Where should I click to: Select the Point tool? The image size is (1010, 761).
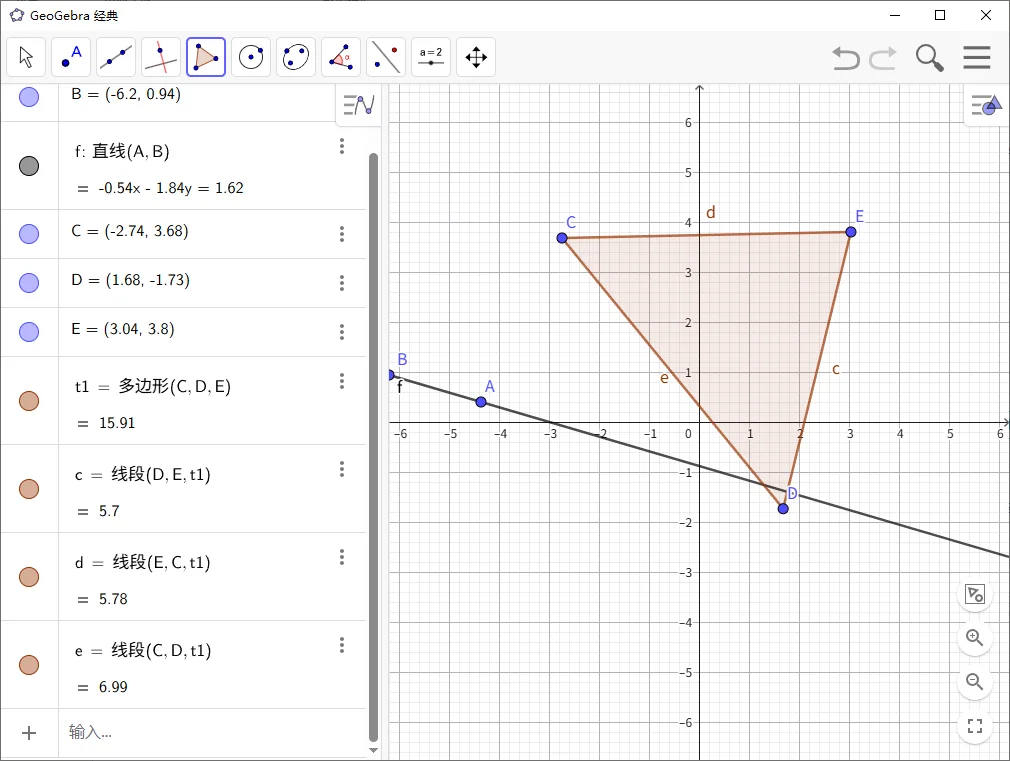71,57
